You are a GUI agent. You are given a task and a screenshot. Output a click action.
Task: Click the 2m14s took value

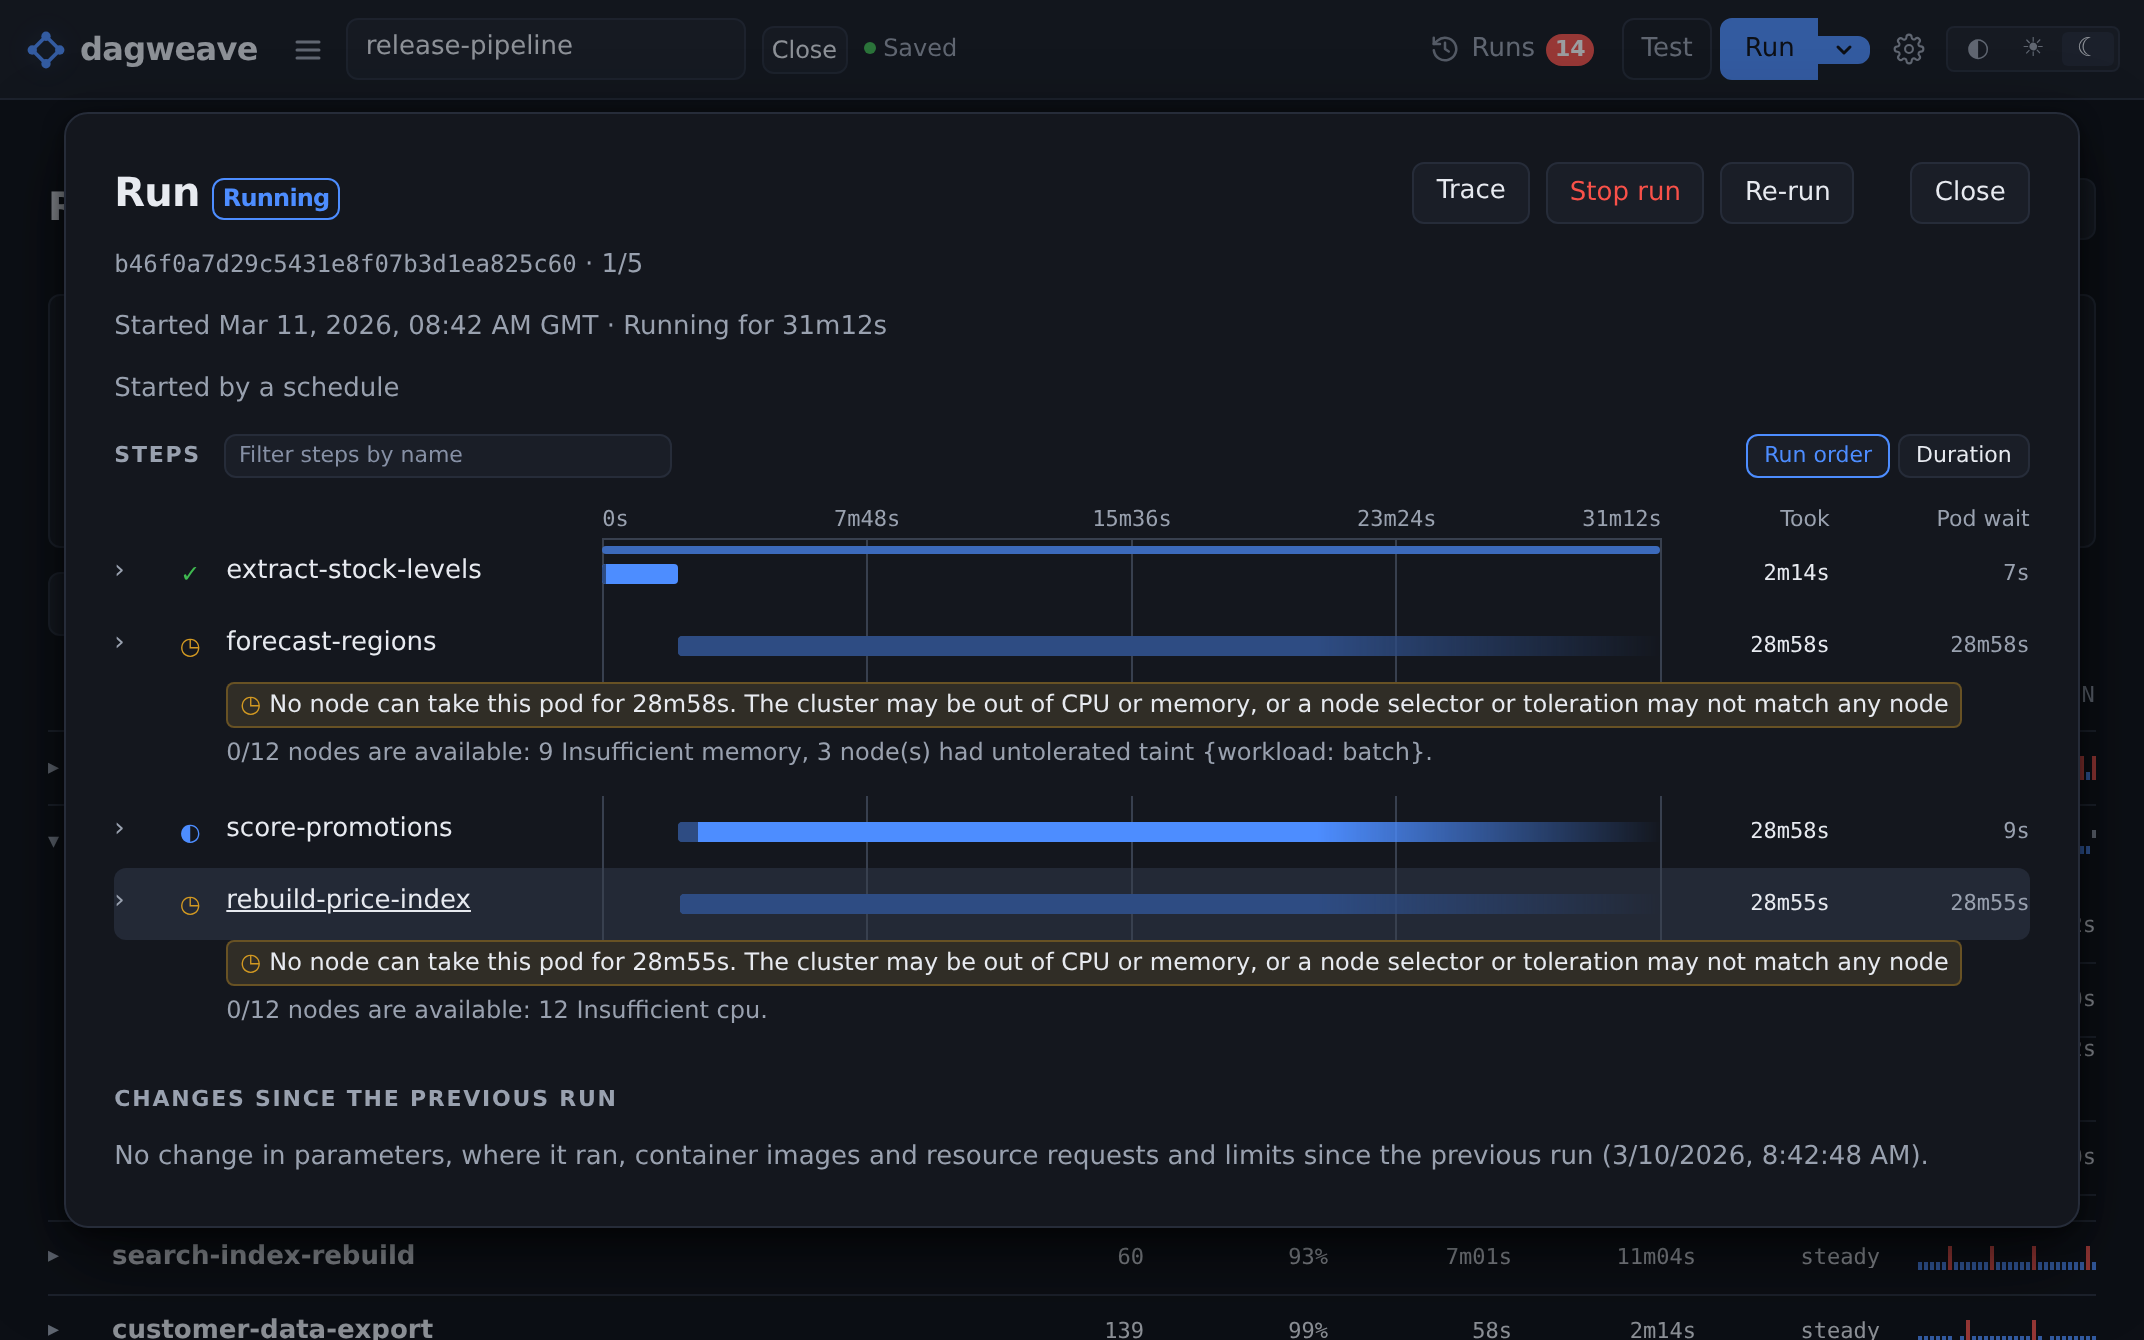click(1795, 573)
